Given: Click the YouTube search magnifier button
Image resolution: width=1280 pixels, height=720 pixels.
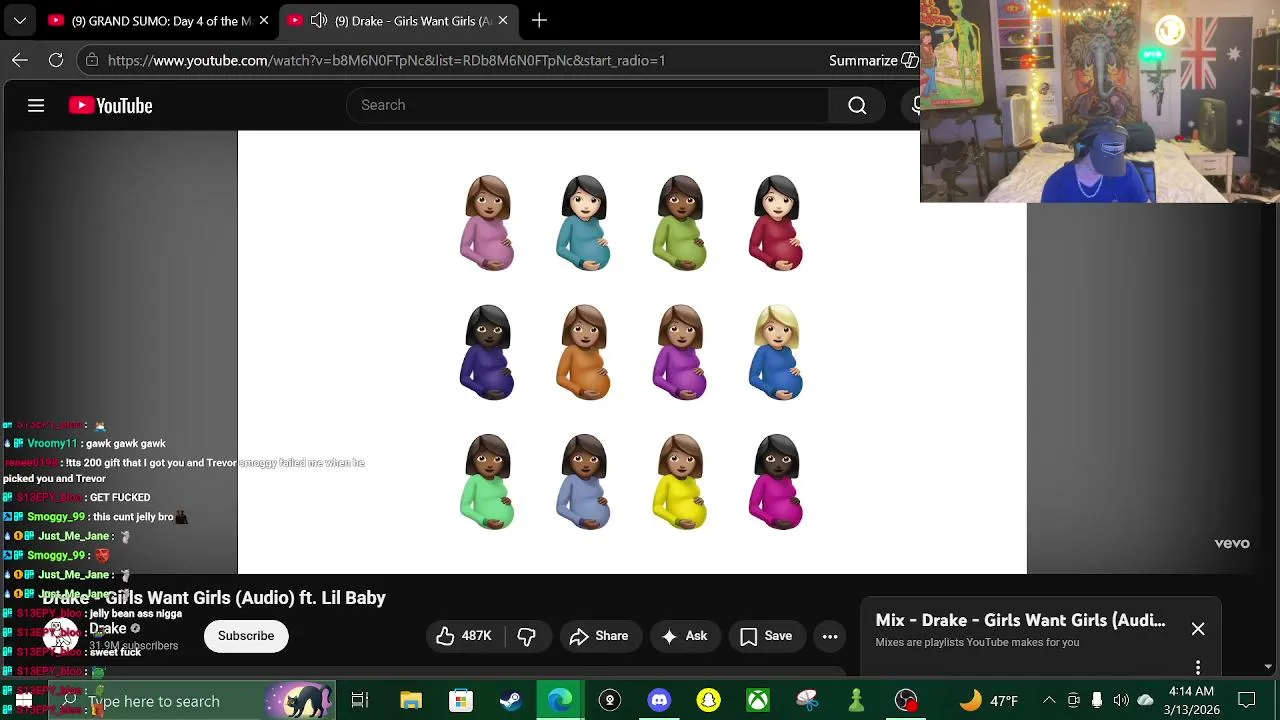Looking at the screenshot, I should [857, 105].
